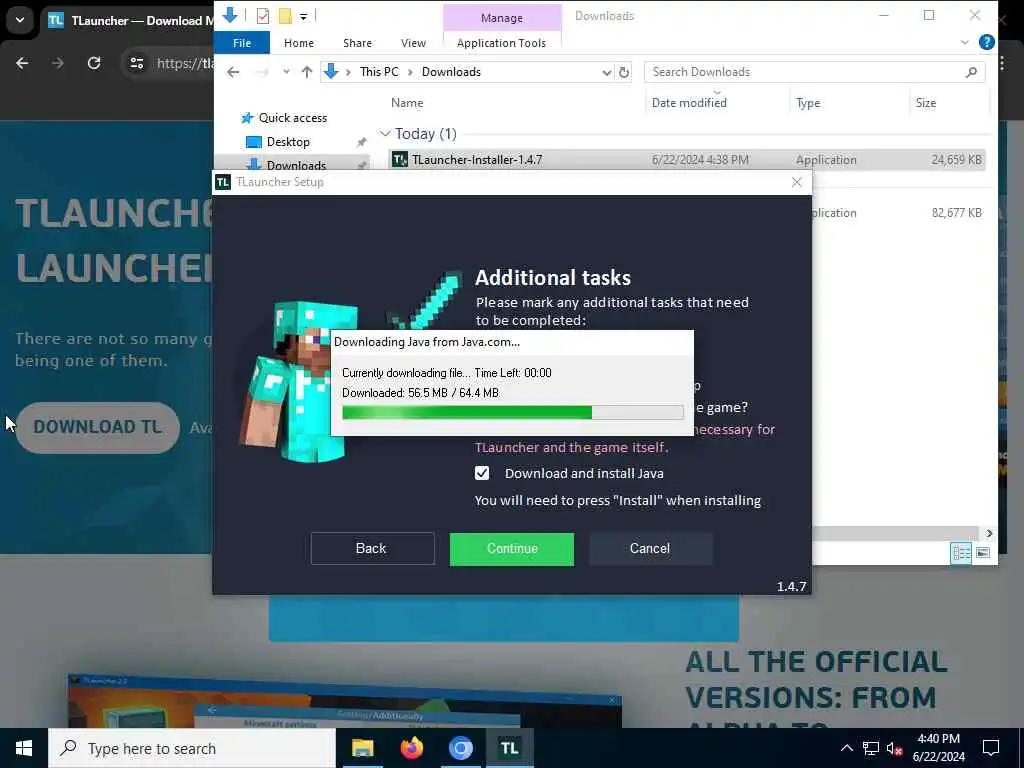Click the browser forward arrow
Image resolution: width=1024 pixels, height=768 pixels.
click(57, 63)
